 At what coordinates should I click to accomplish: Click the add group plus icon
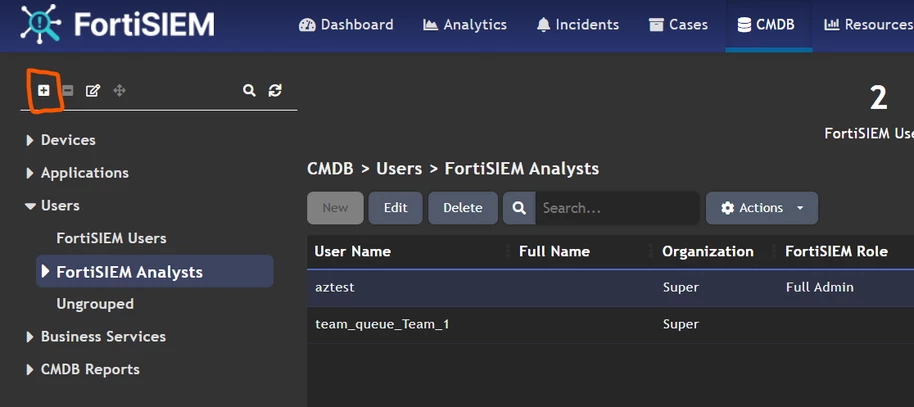tap(44, 90)
